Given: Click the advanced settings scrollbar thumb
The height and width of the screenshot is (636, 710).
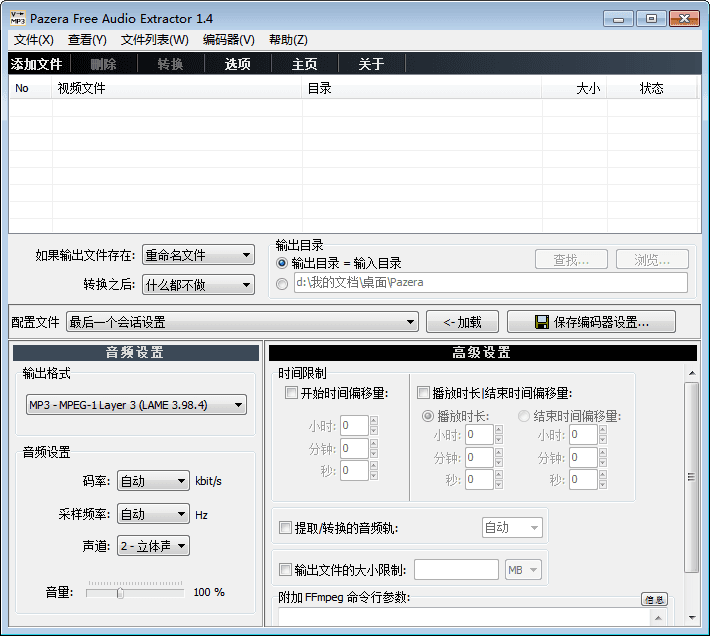Looking at the screenshot, I should (x=691, y=477).
